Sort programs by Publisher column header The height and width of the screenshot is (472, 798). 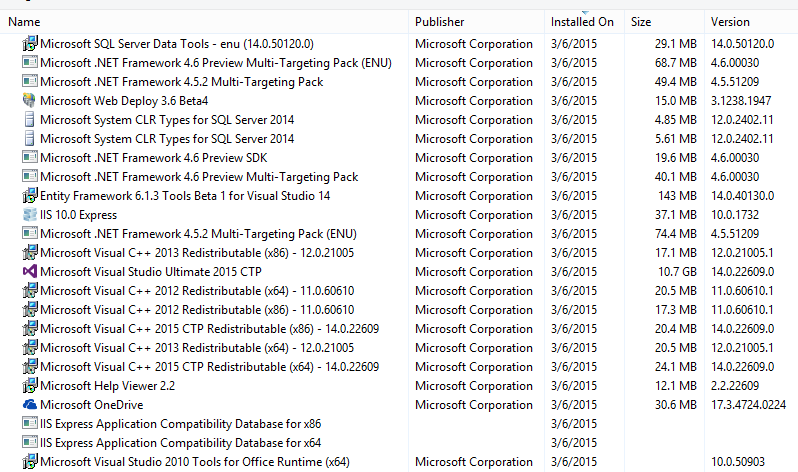pyautogui.click(x=439, y=22)
